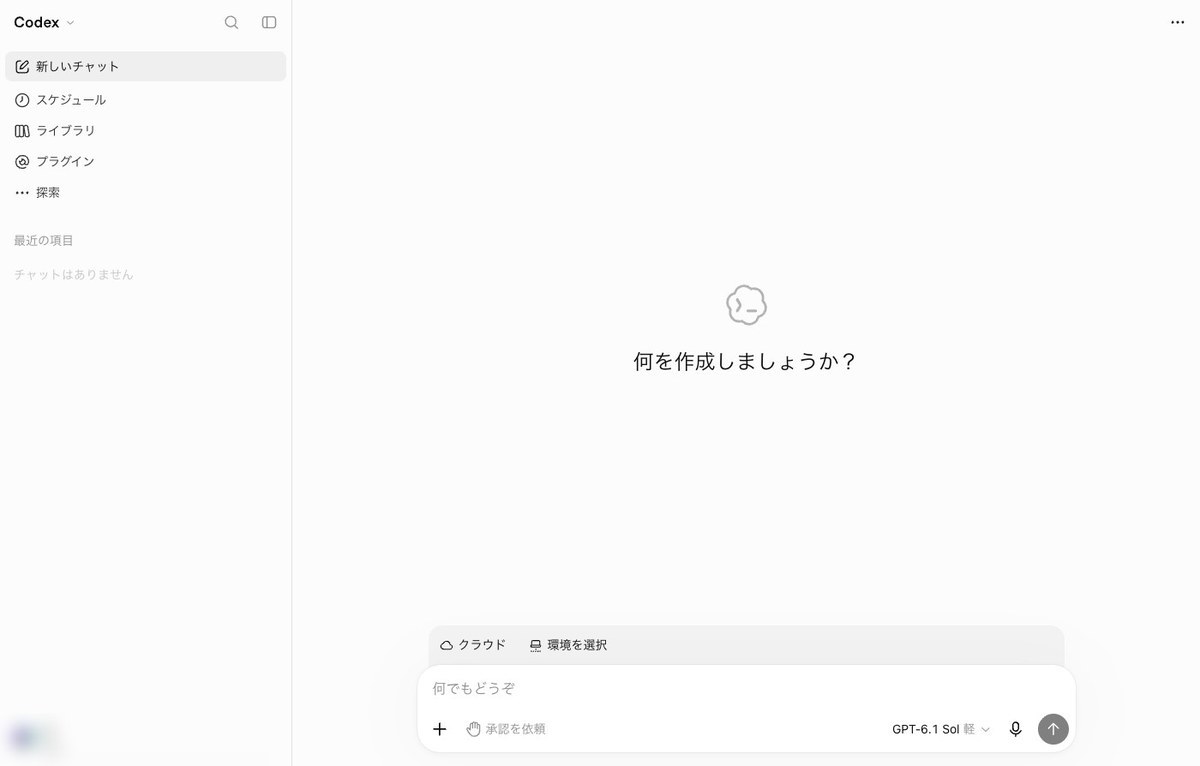Toggle the sidebar panel icon
1200x766 pixels.
tap(269, 22)
